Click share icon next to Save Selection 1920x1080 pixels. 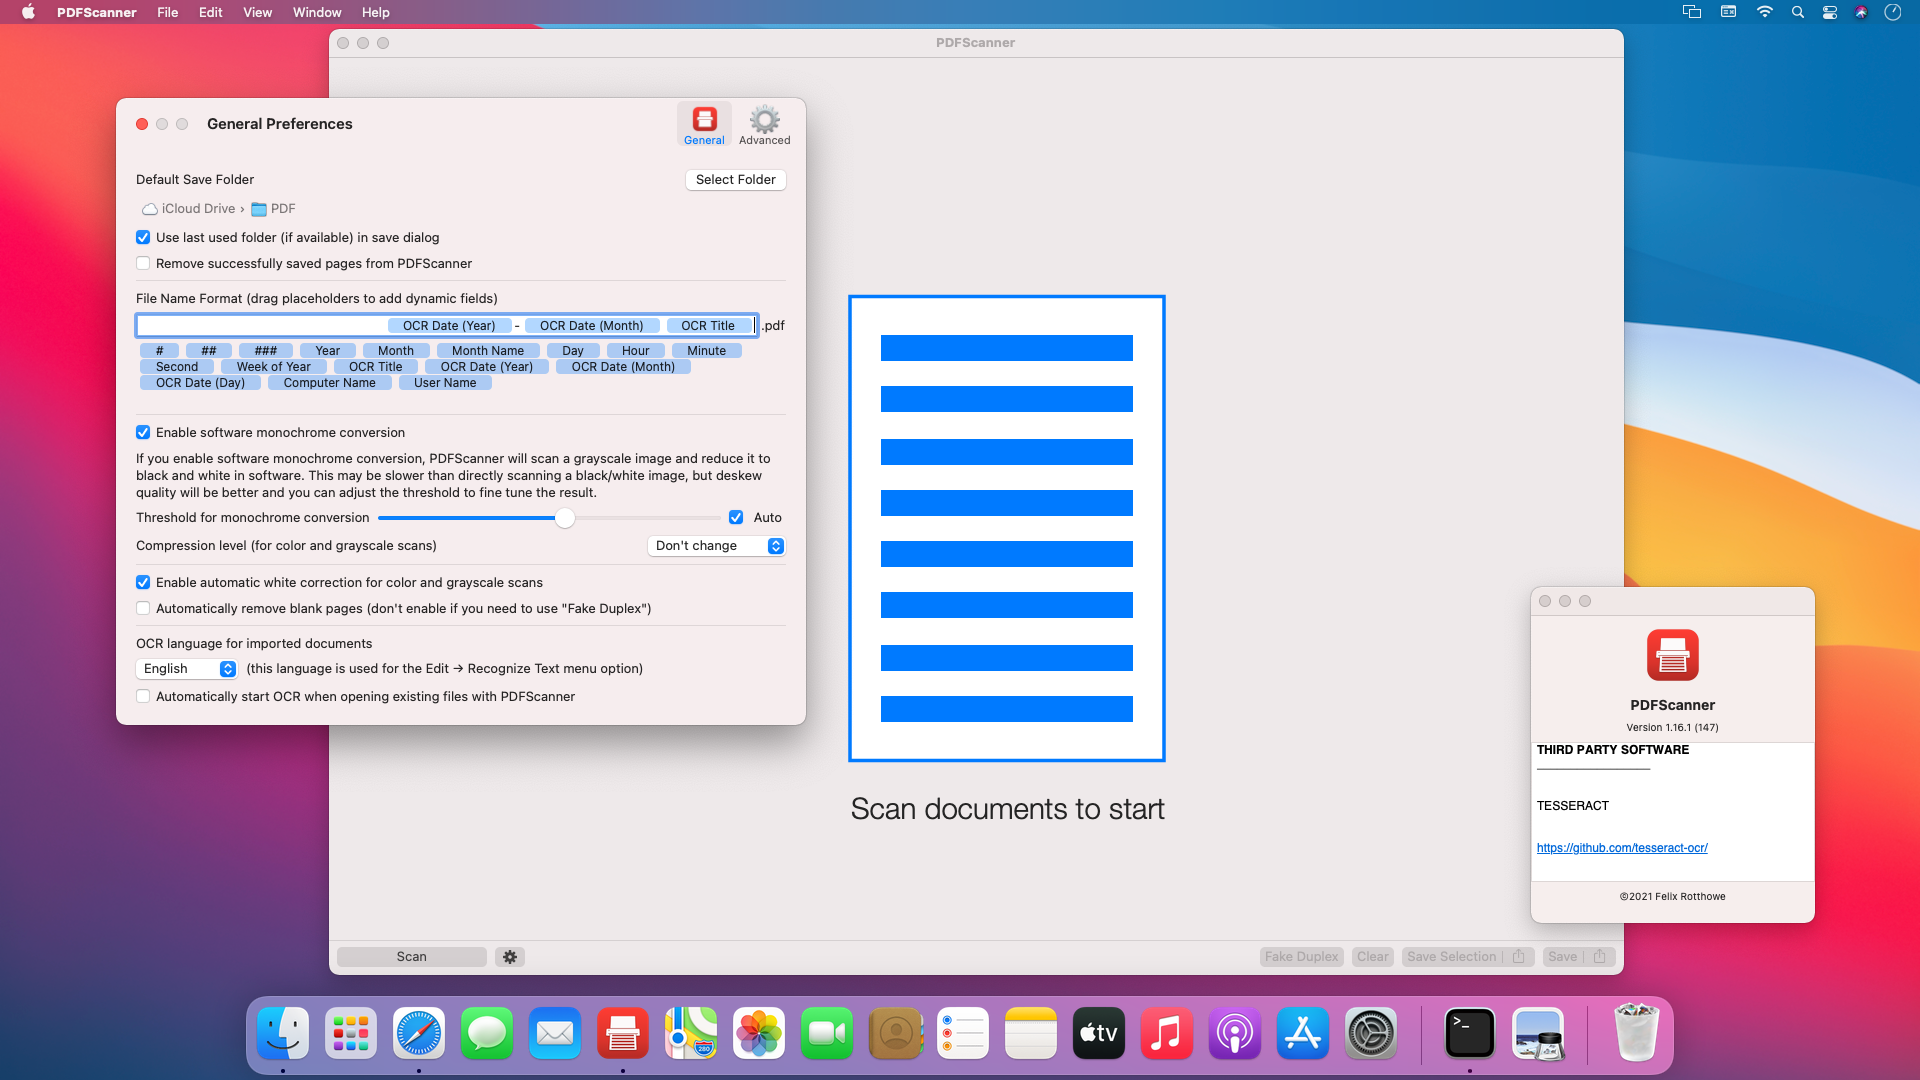(1519, 957)
